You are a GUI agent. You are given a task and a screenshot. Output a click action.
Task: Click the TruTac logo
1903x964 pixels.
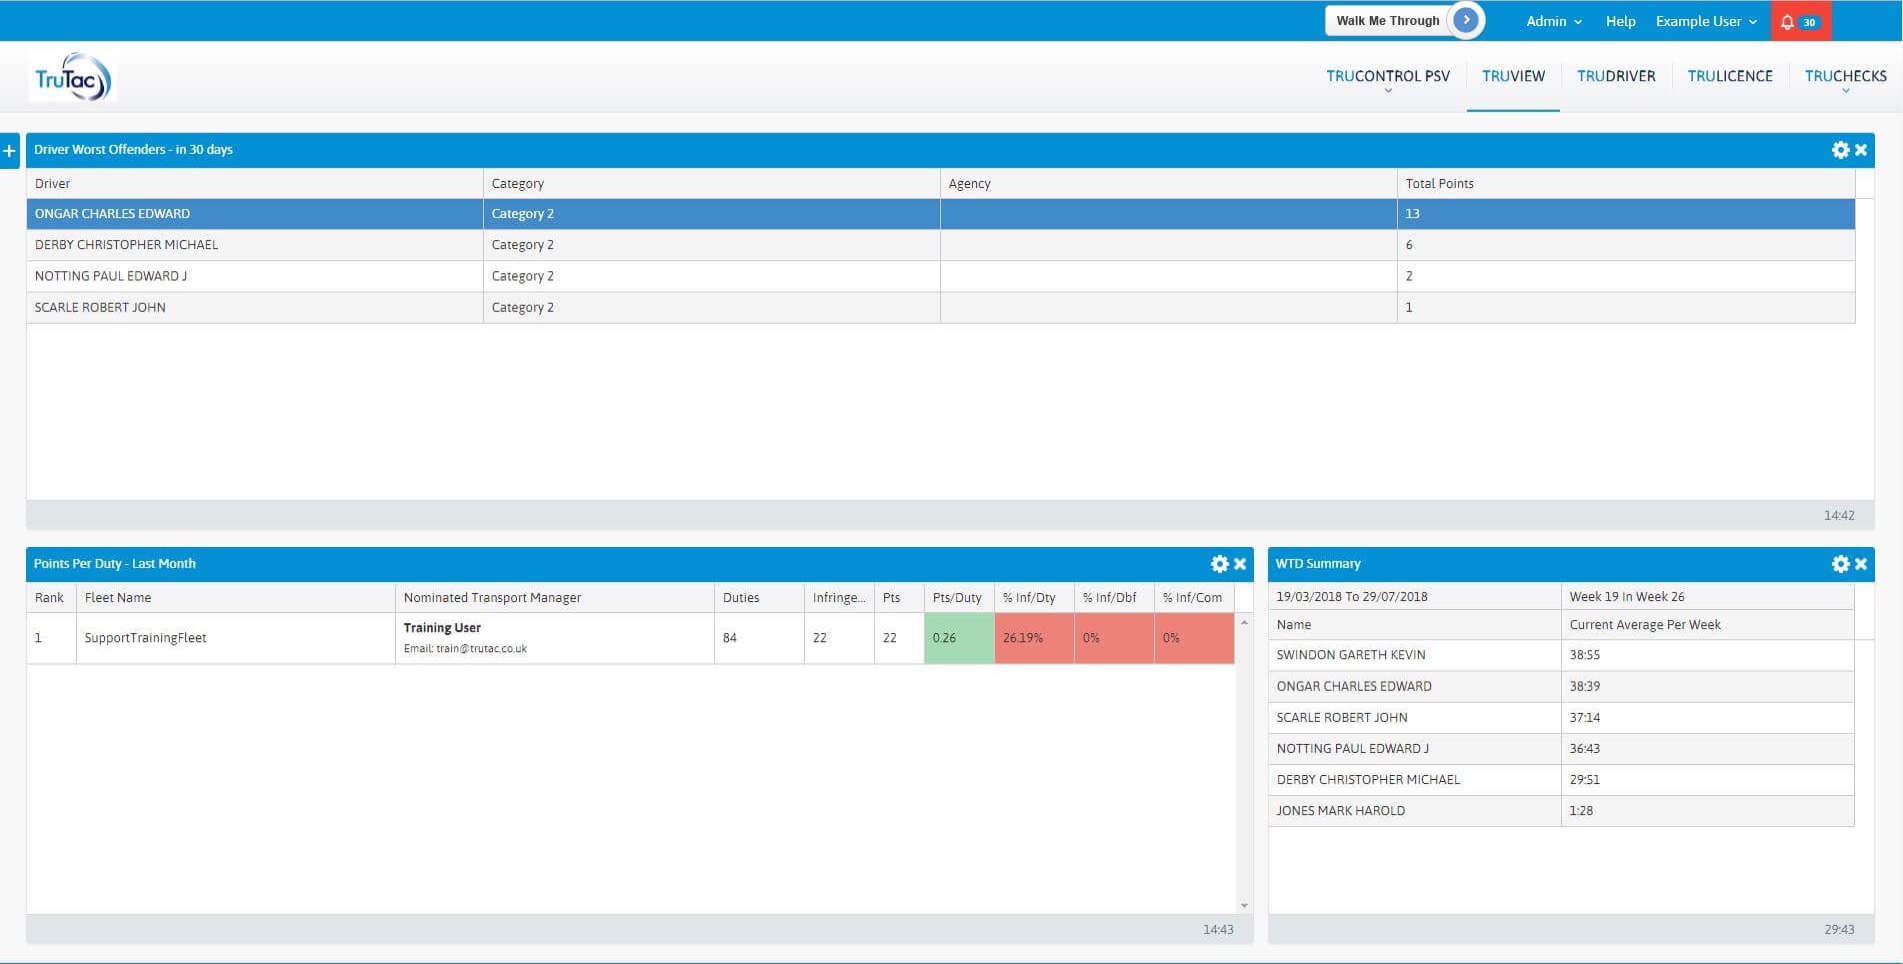click(x=72, y=78)
